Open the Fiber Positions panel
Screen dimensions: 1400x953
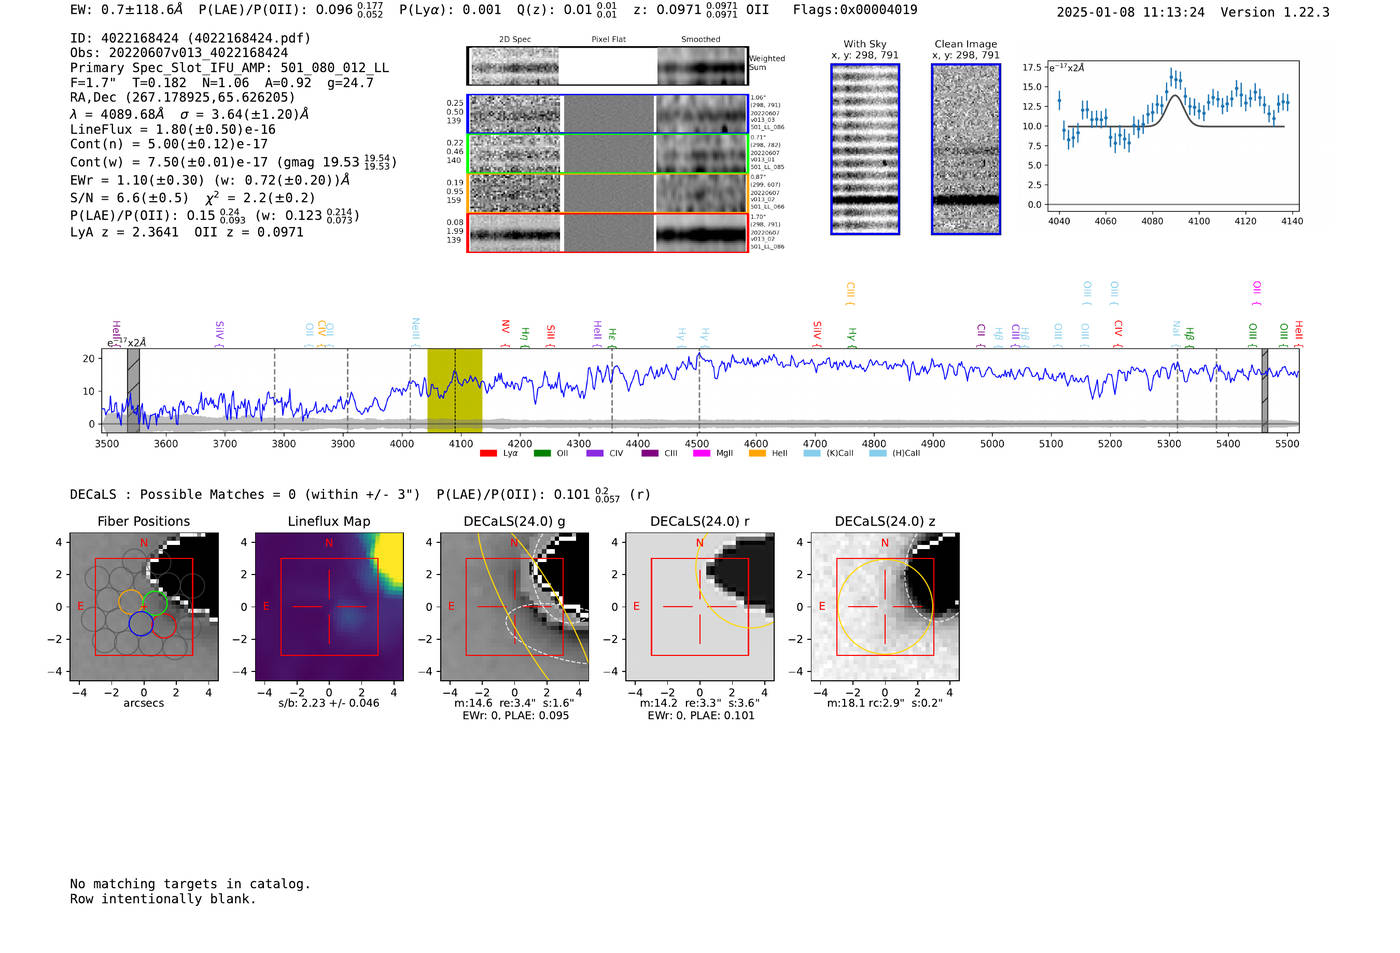click(144, 606)
